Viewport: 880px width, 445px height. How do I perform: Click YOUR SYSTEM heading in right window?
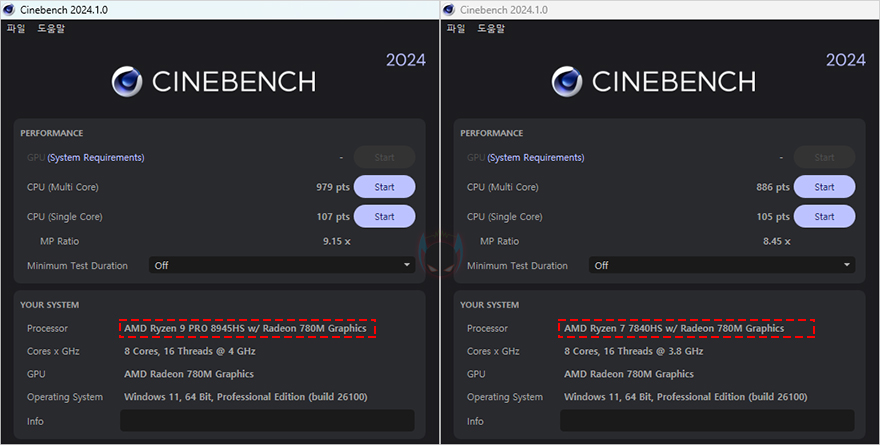click(489, 305)
